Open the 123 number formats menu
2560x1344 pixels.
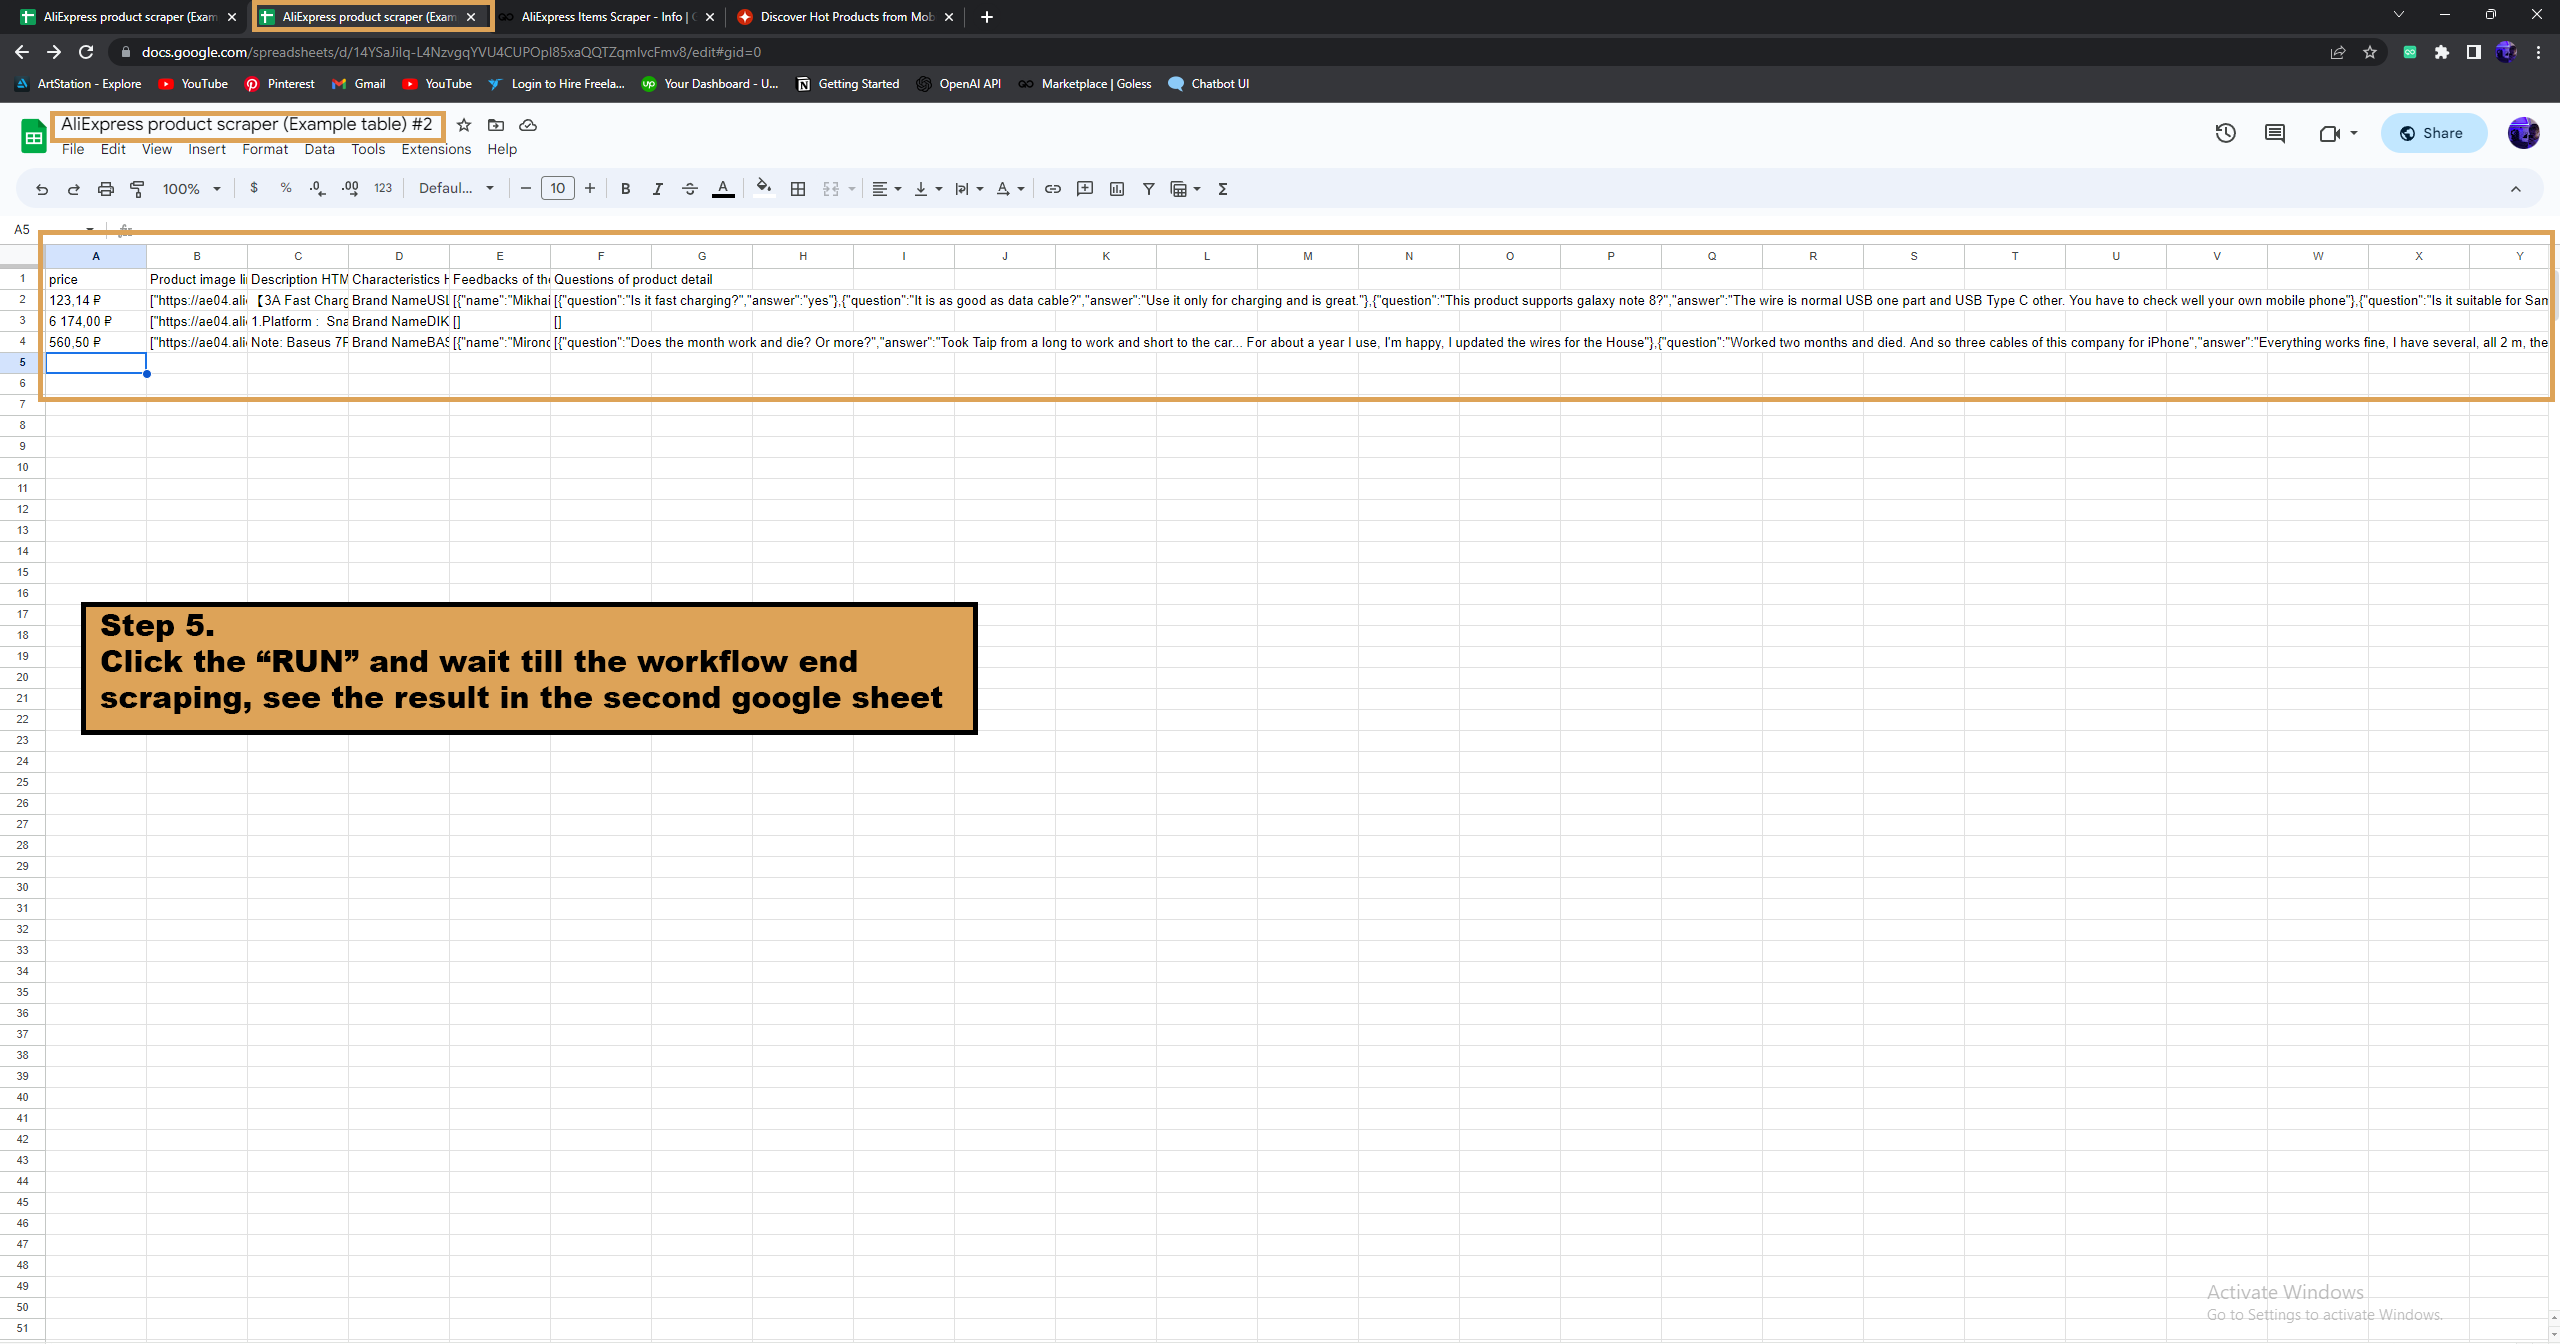tap(383, 188)
